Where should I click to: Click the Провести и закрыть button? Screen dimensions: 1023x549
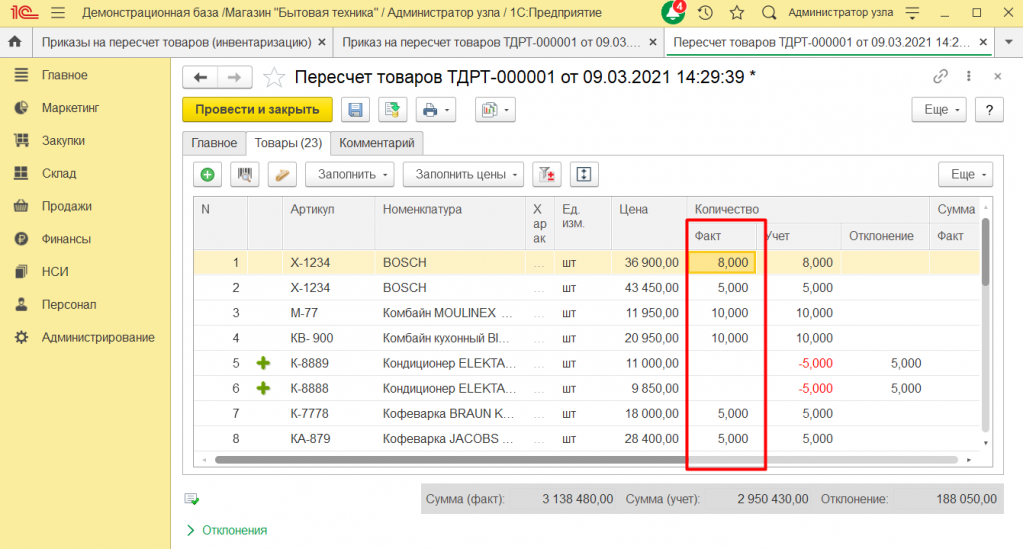pos(257,110)
